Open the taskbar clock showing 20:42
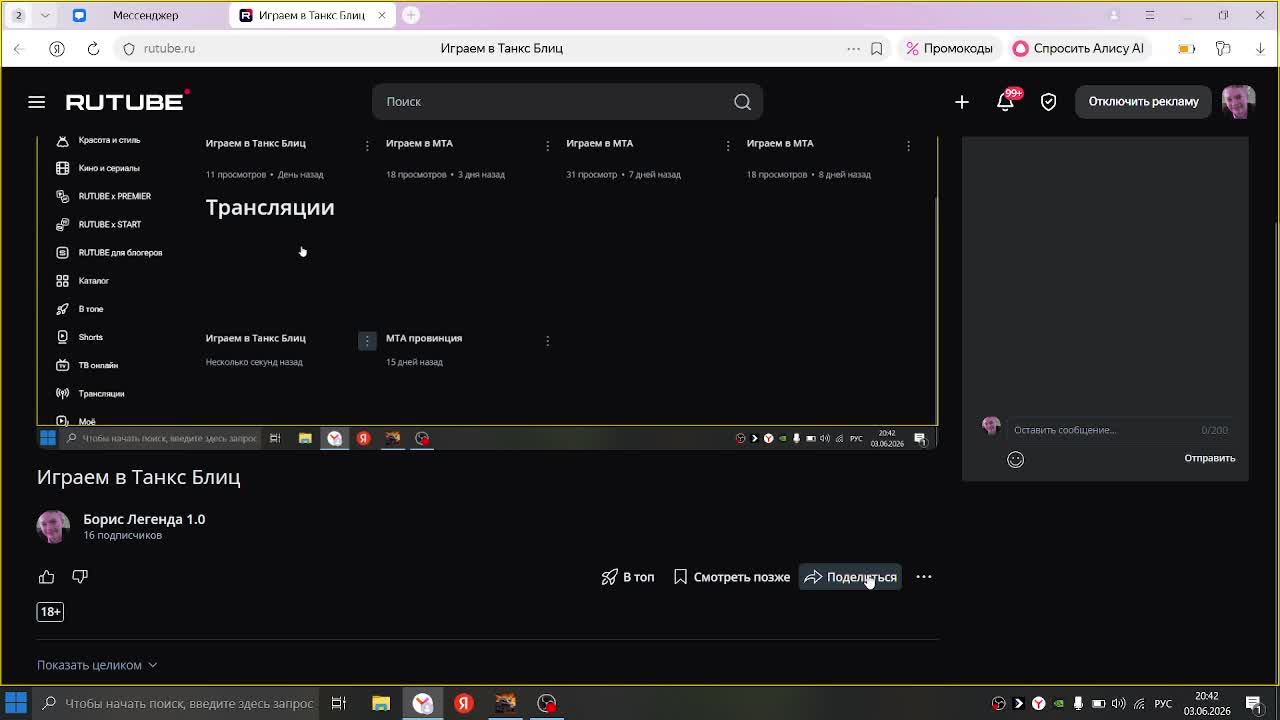The image size is (1280, 720). [x=1207, y=703]
